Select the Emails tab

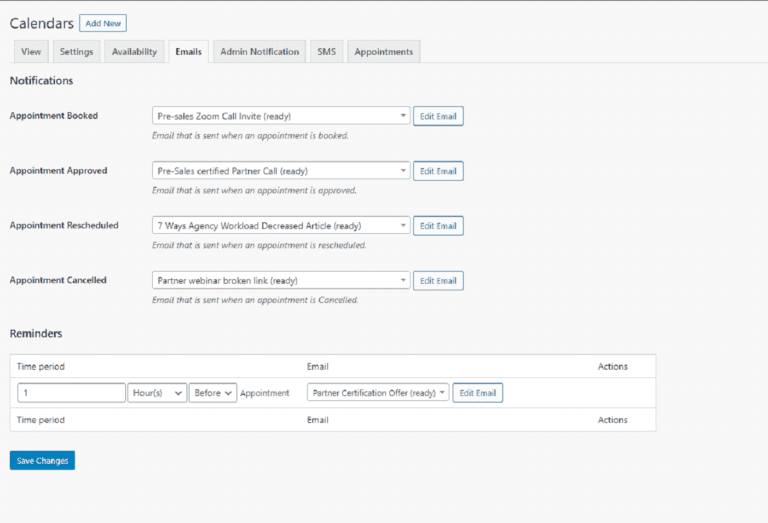coord(188,52)
